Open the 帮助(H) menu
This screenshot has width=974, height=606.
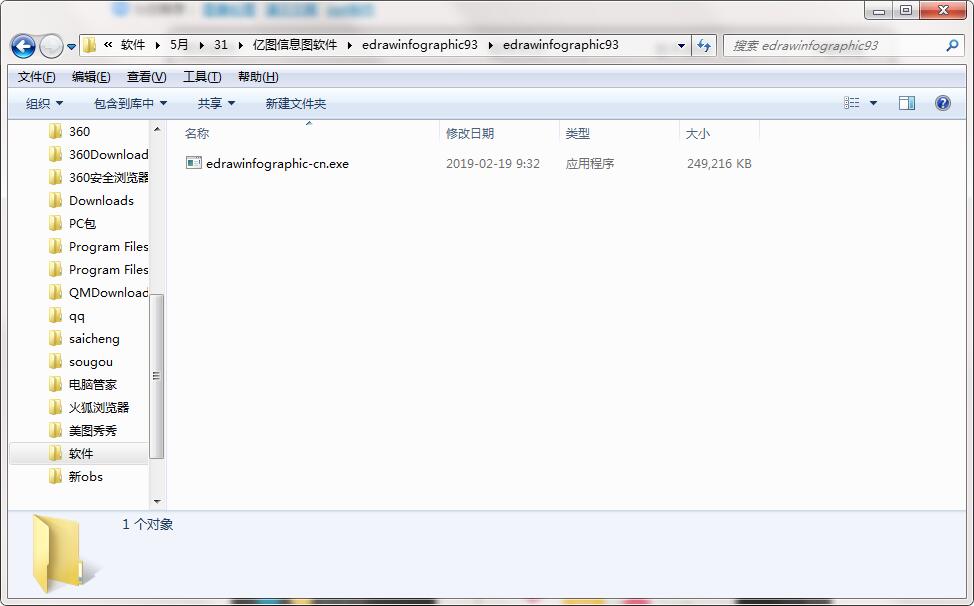click(258, 77)
